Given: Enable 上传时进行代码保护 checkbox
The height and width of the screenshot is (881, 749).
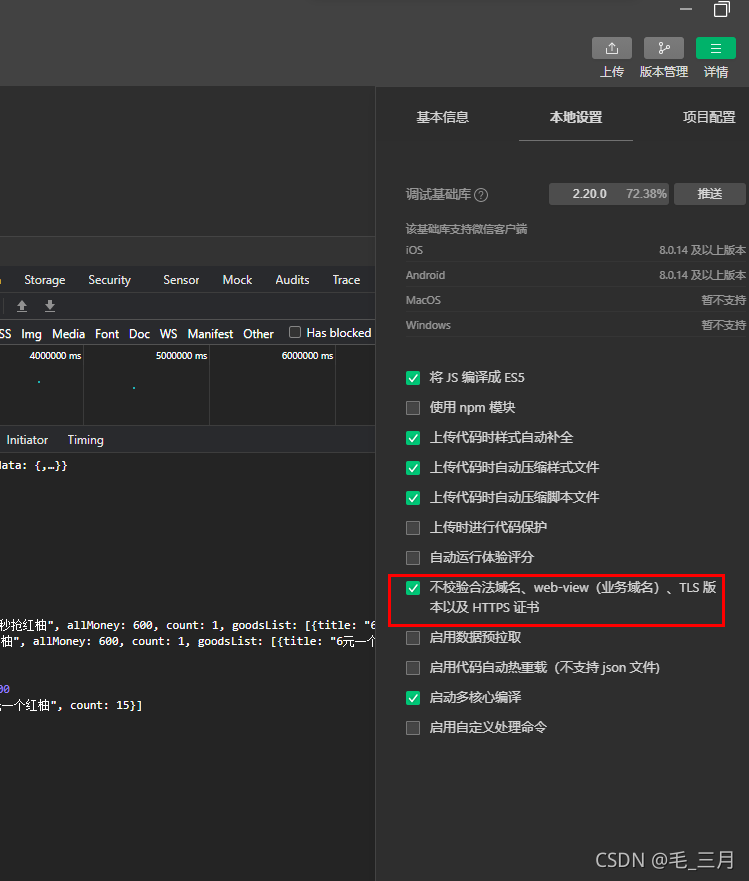Looking at the screenshot, I should [413, 528].
